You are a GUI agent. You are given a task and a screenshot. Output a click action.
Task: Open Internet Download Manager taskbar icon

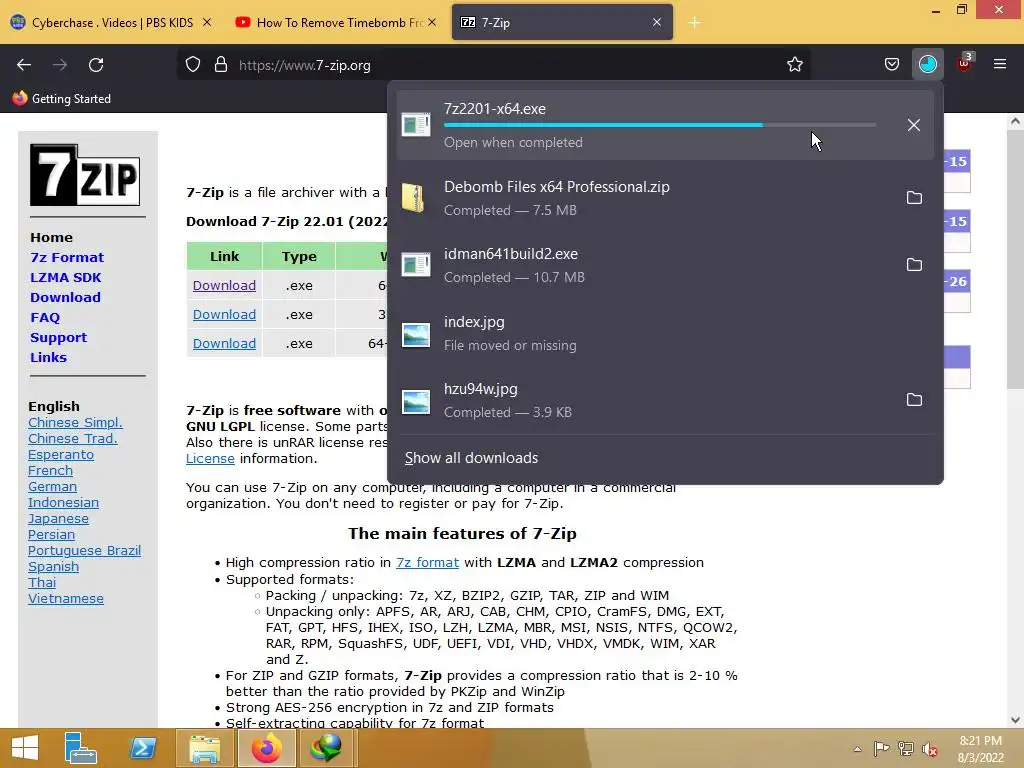[x=327, y=748]
